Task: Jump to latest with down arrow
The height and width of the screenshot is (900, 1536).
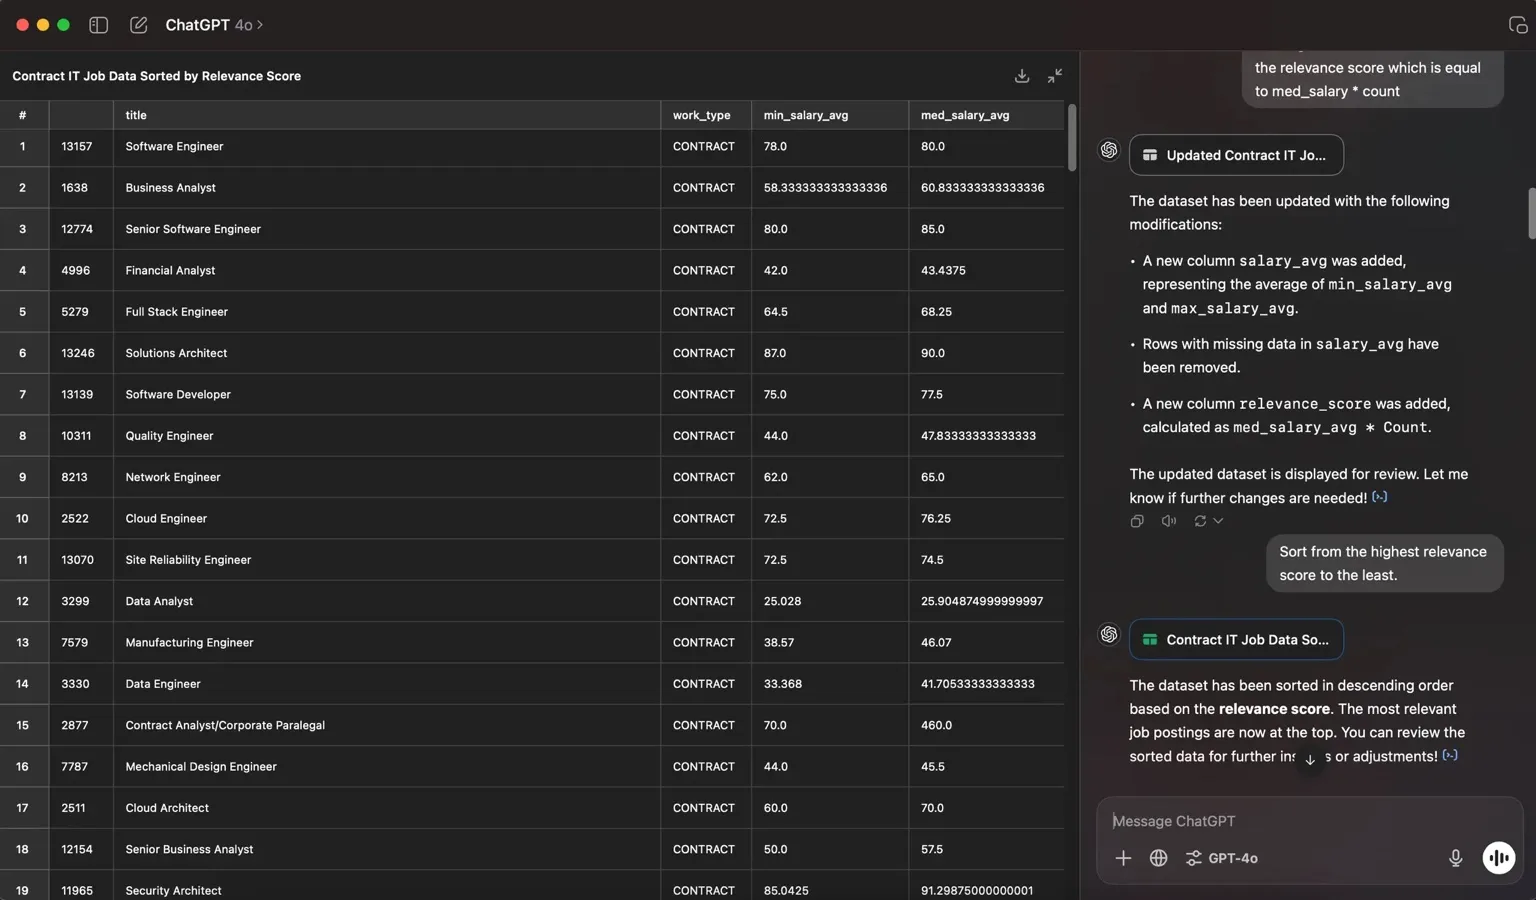Action: pyautogui.click(x=1310, y=759)
